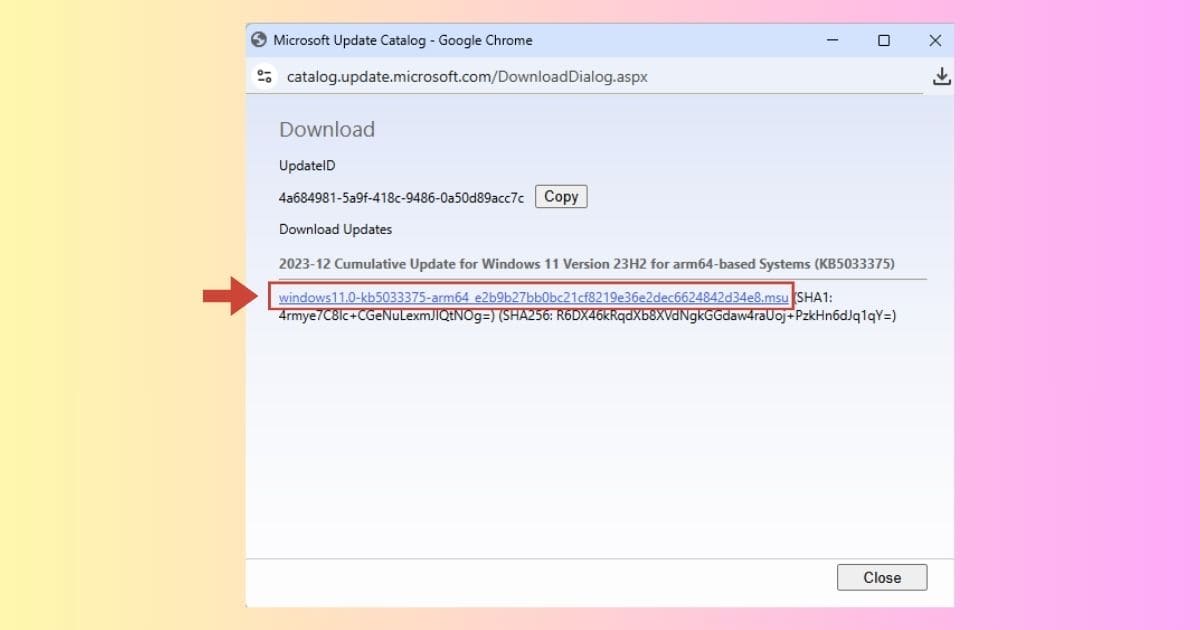Copy the UpdateID with the Copy button
Image resolution: width=1200 pixels, height=630 pixels.
(x=561, y=197)
